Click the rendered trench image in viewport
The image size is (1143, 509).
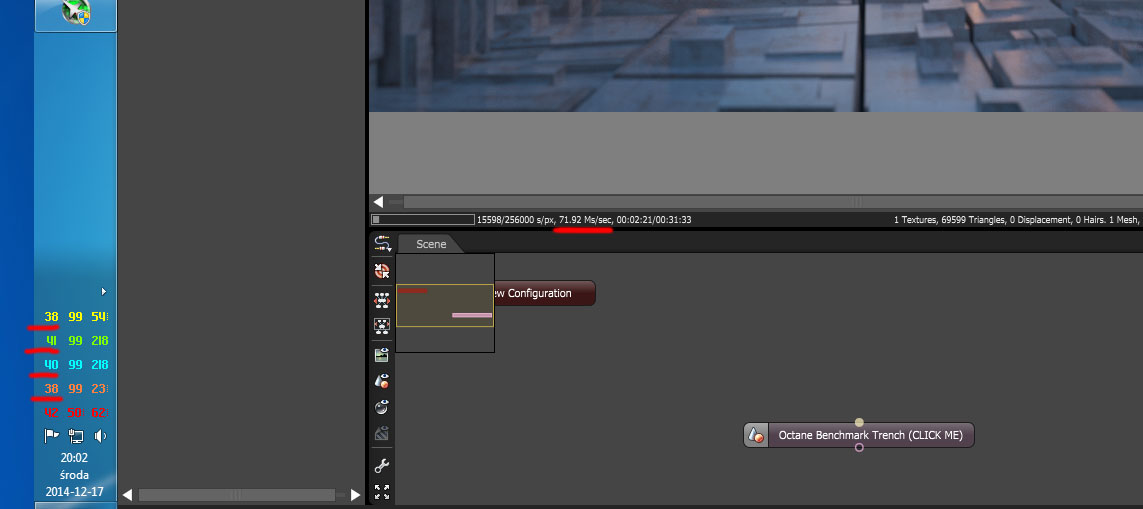tap(756, 55)
